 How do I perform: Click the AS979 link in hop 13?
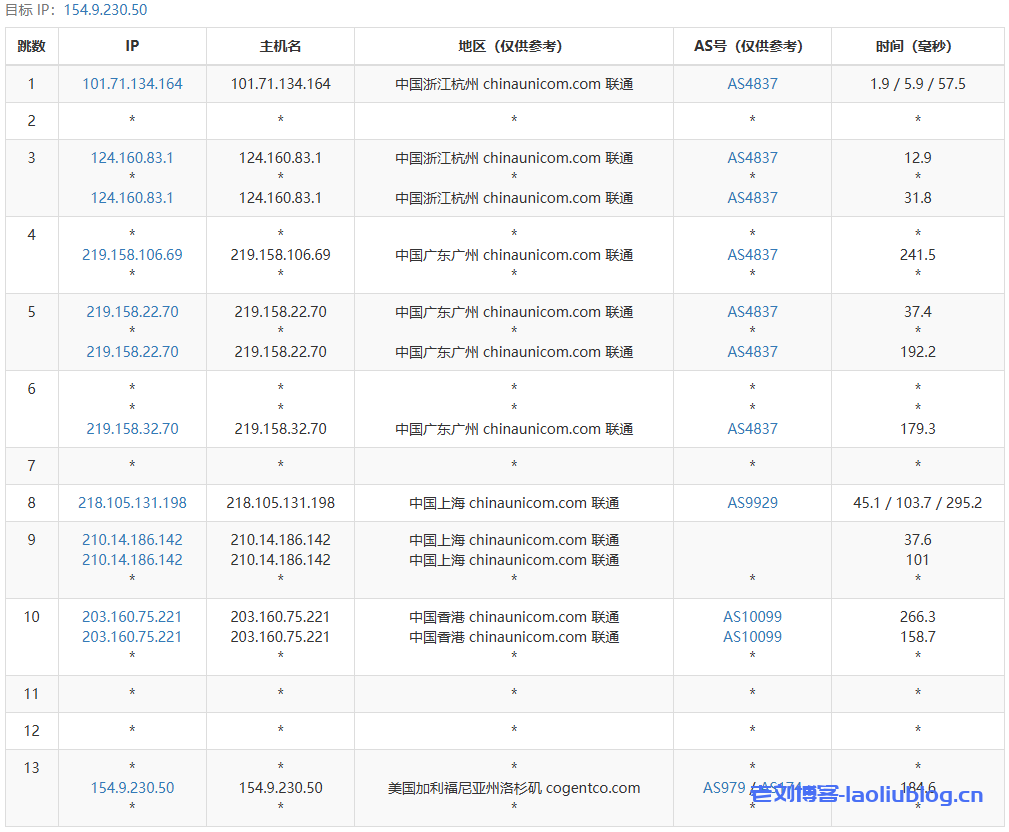point(723,787)
